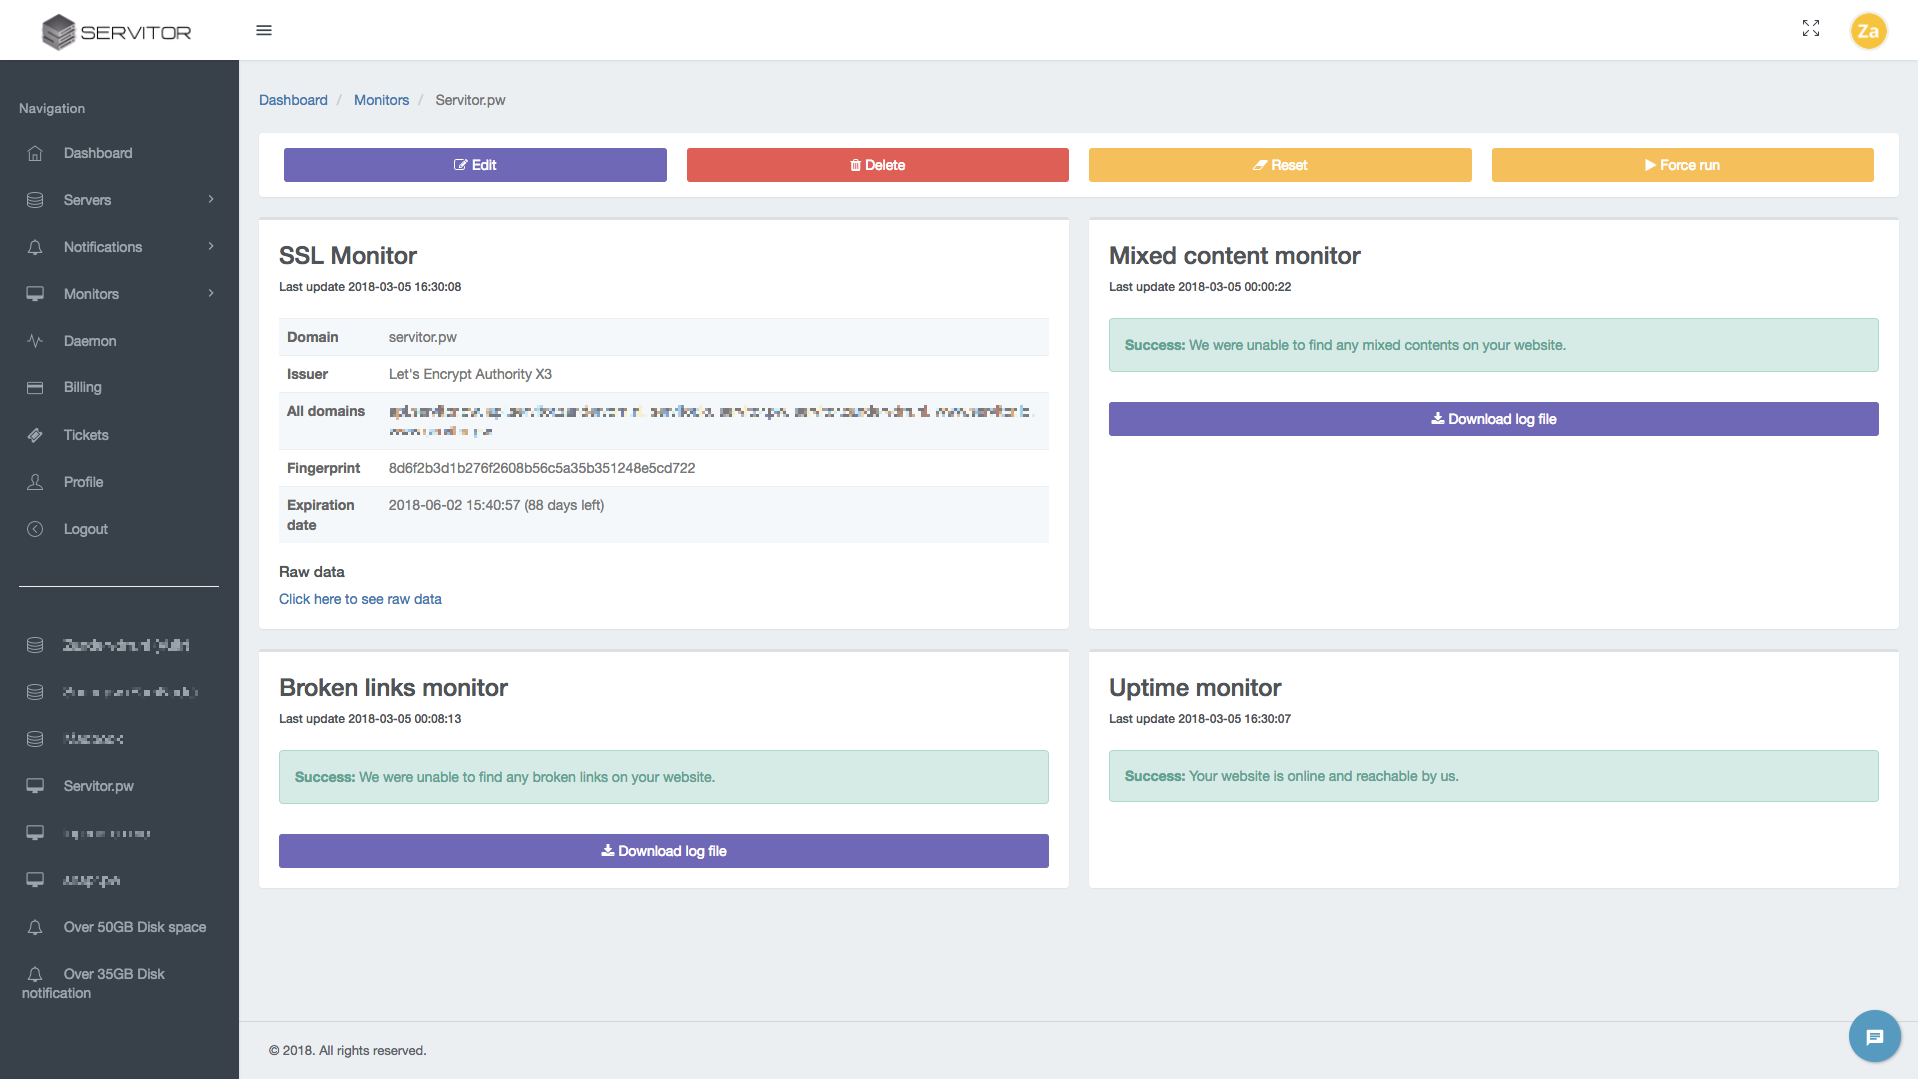The height and width of the screenshot is (1079, 1918).
Task: Go to Monitors breadcrumb link
Action: (x=381, y=100)
